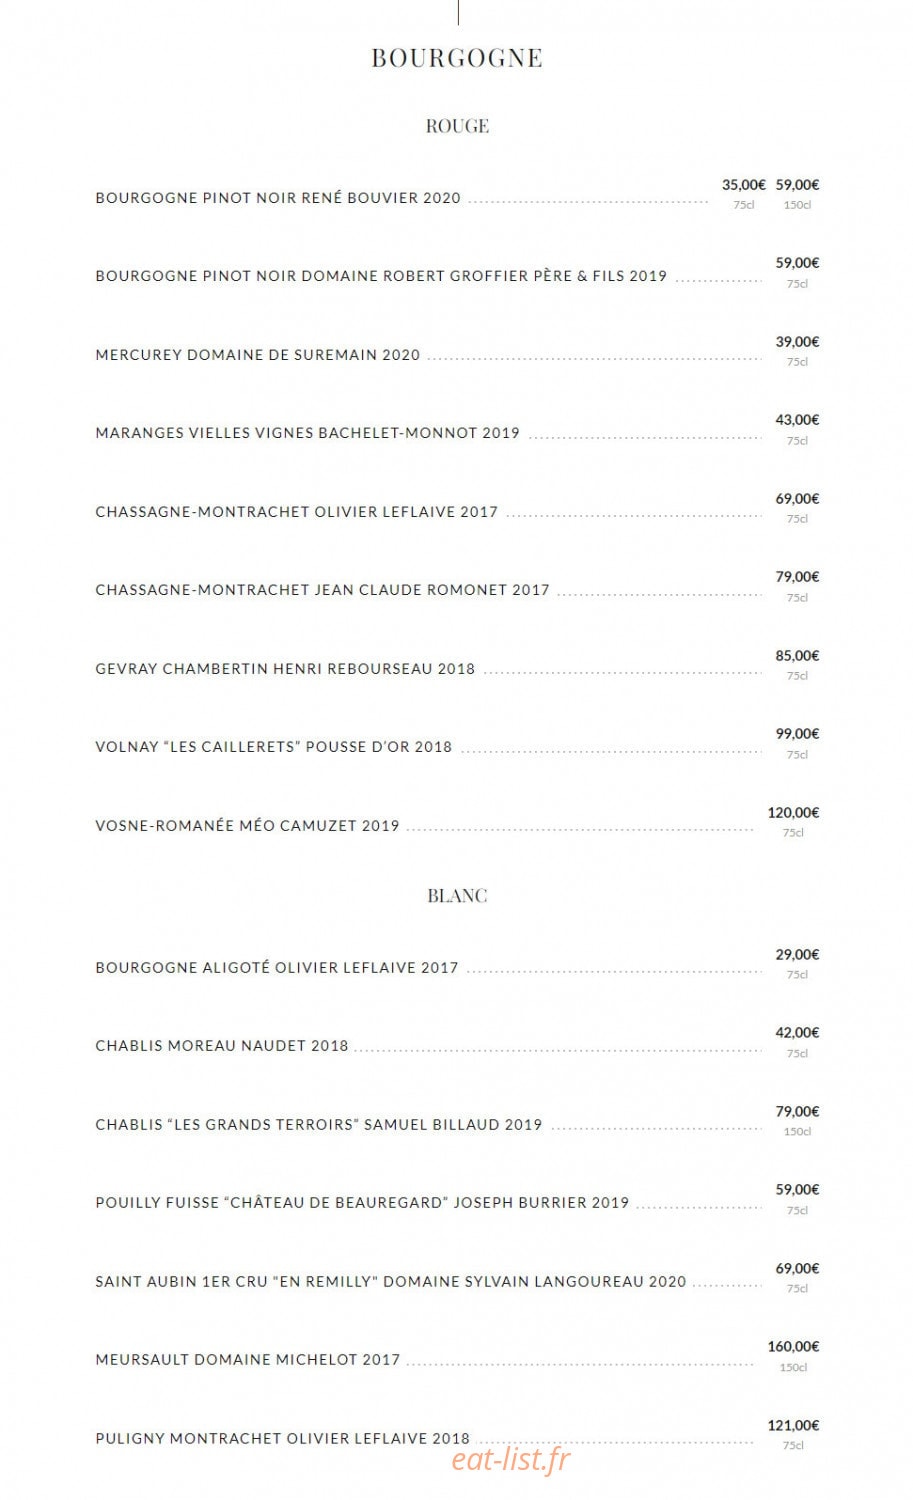Click the 120,00€ Vosne-Romanée price

[x=793, y=813]
